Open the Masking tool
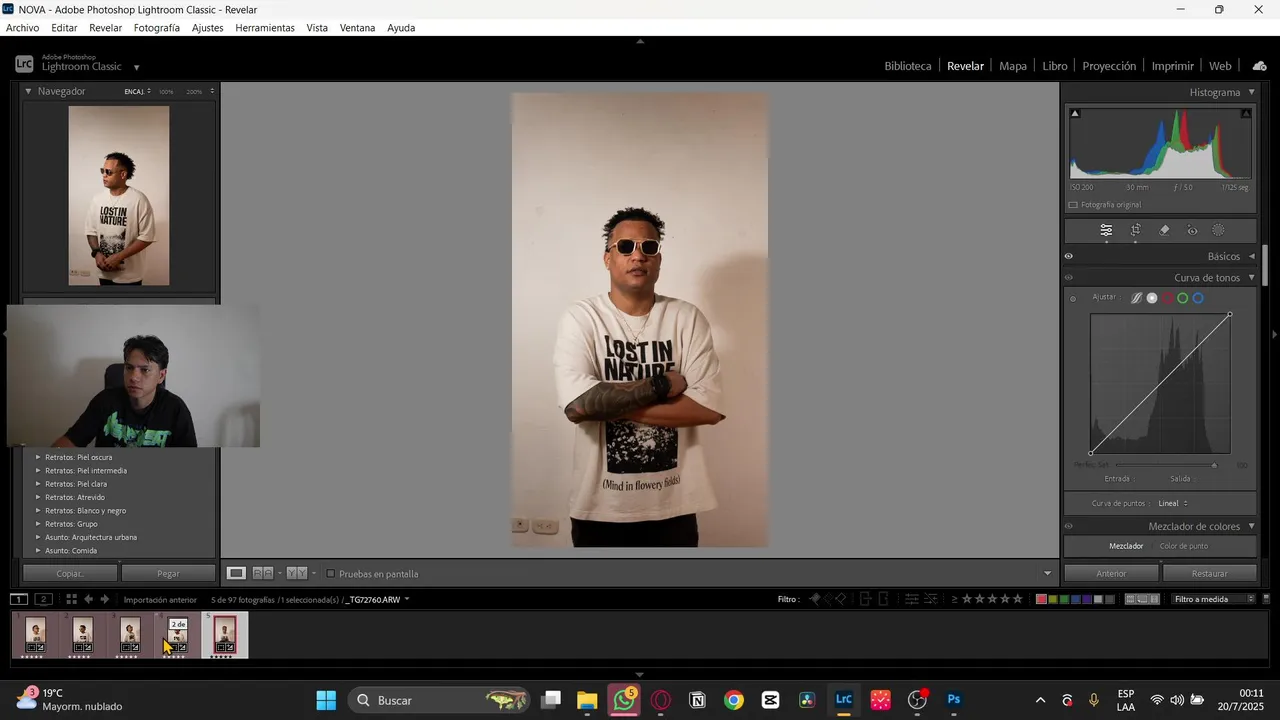This screenshot has height=720, width=1280. tap(1218, 230)
